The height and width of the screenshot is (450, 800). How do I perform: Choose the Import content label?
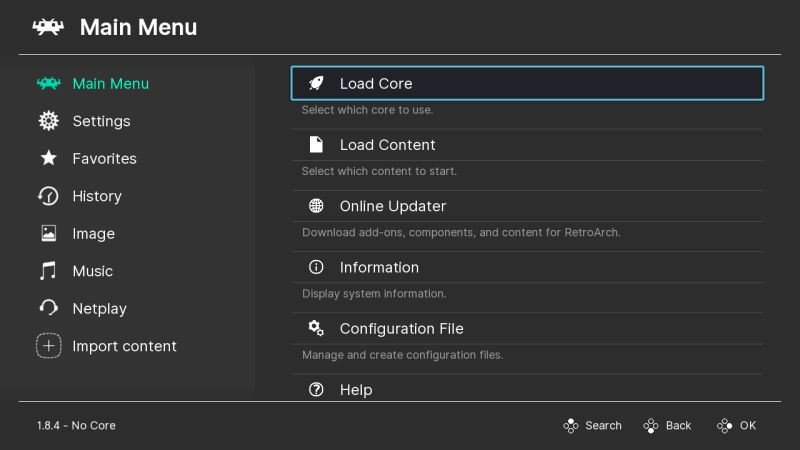[124, 346]
